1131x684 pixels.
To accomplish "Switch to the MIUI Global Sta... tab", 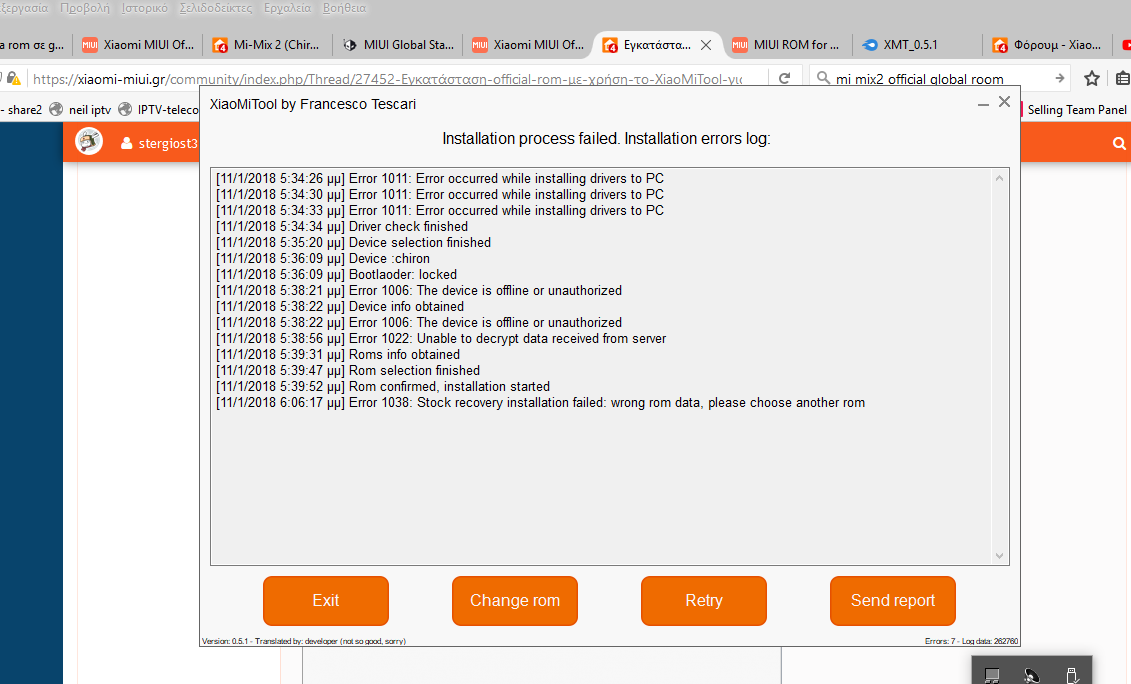I will pyautogui.click(x=398, y=45).
